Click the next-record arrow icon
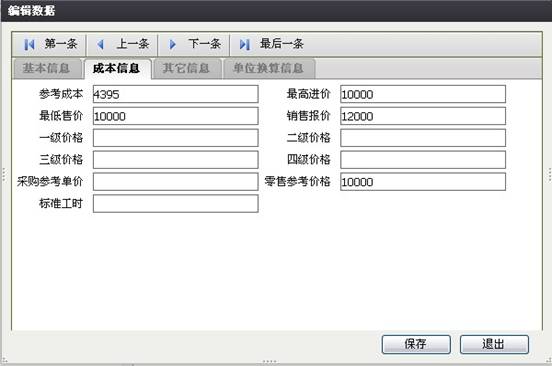 coord(172,44)
